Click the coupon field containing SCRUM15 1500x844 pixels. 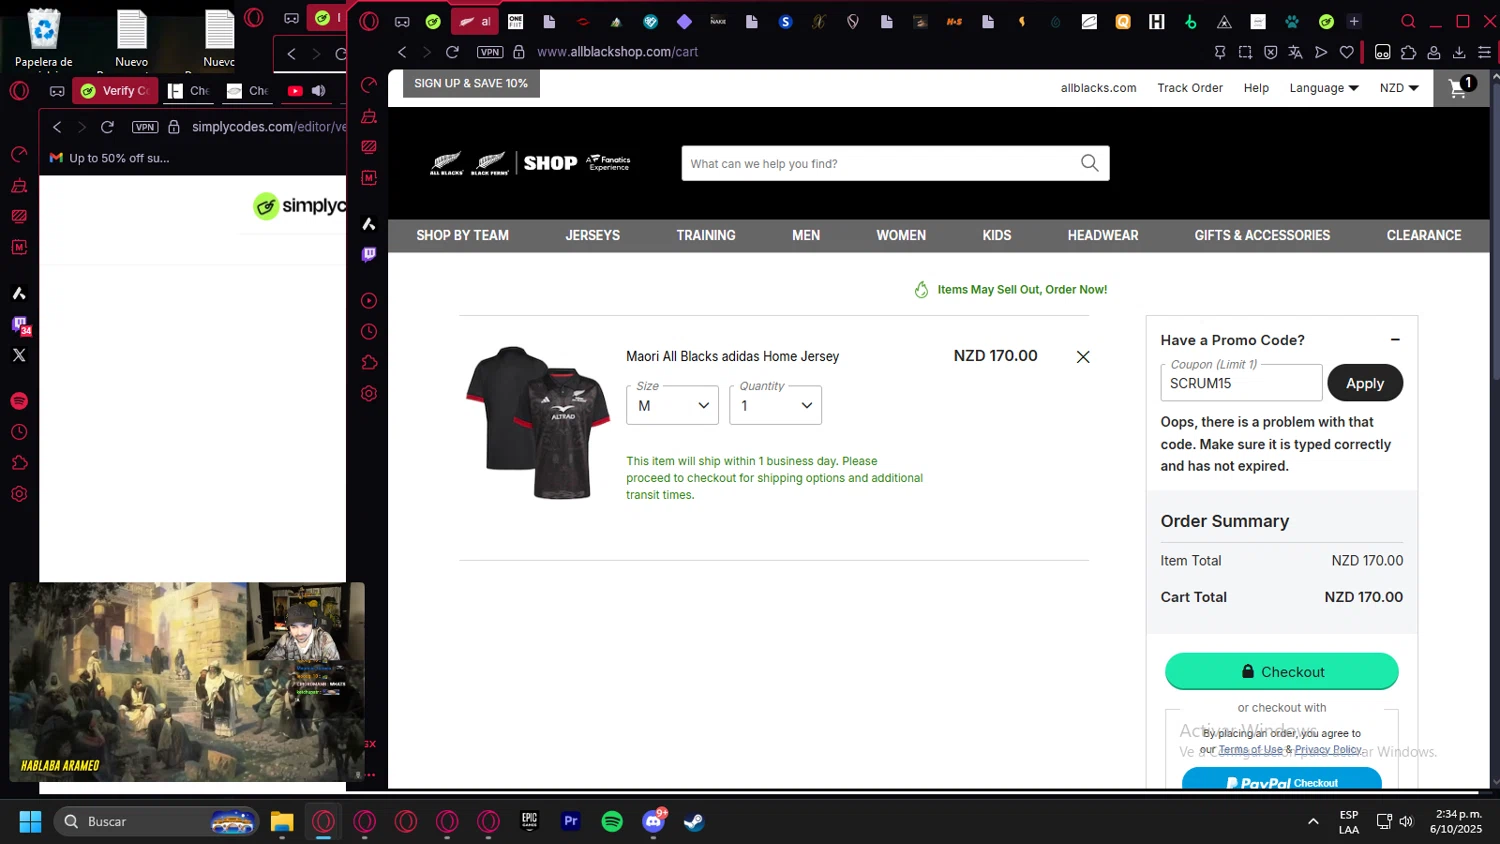(x=1241, y=383)
